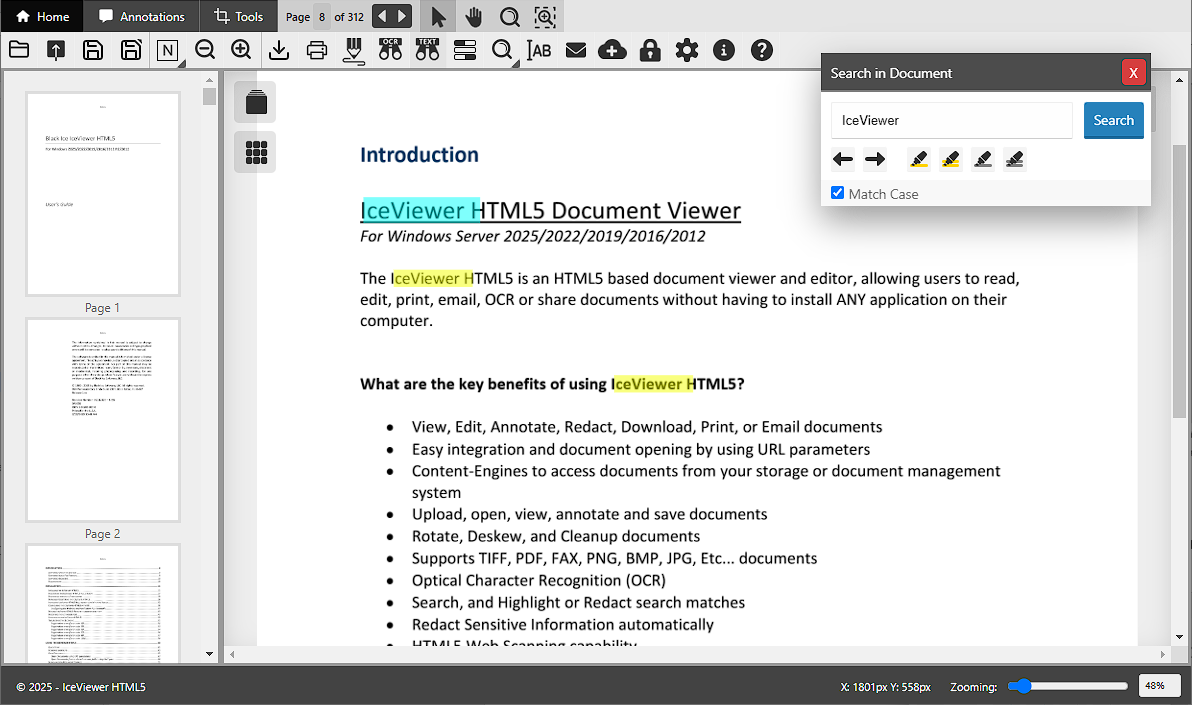Screen dimensions: 1192x705
Task: Click the cloud upload icon
Action: (612, 50)
